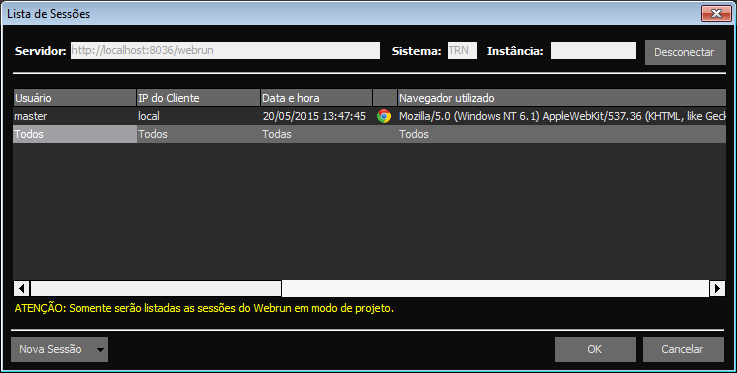
Task: Select Todos under Navegador utilizado column
Action: (x=562, y=134)
